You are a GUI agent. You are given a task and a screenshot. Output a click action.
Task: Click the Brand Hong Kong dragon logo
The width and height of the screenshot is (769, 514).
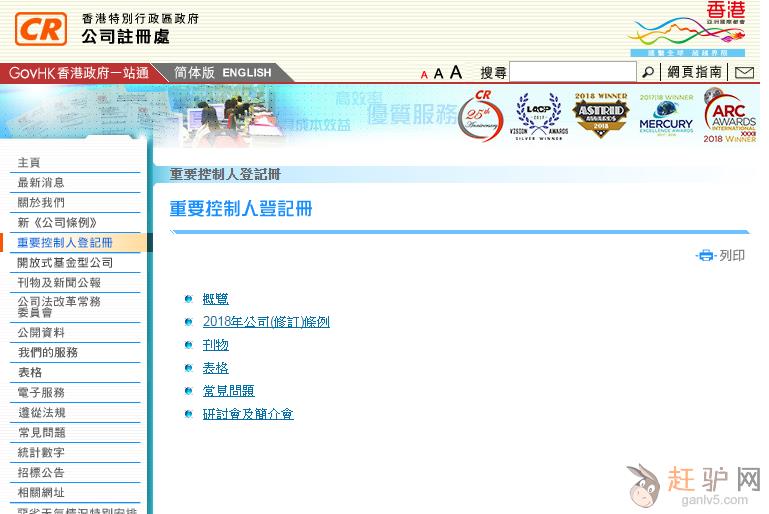pos(686,28)
